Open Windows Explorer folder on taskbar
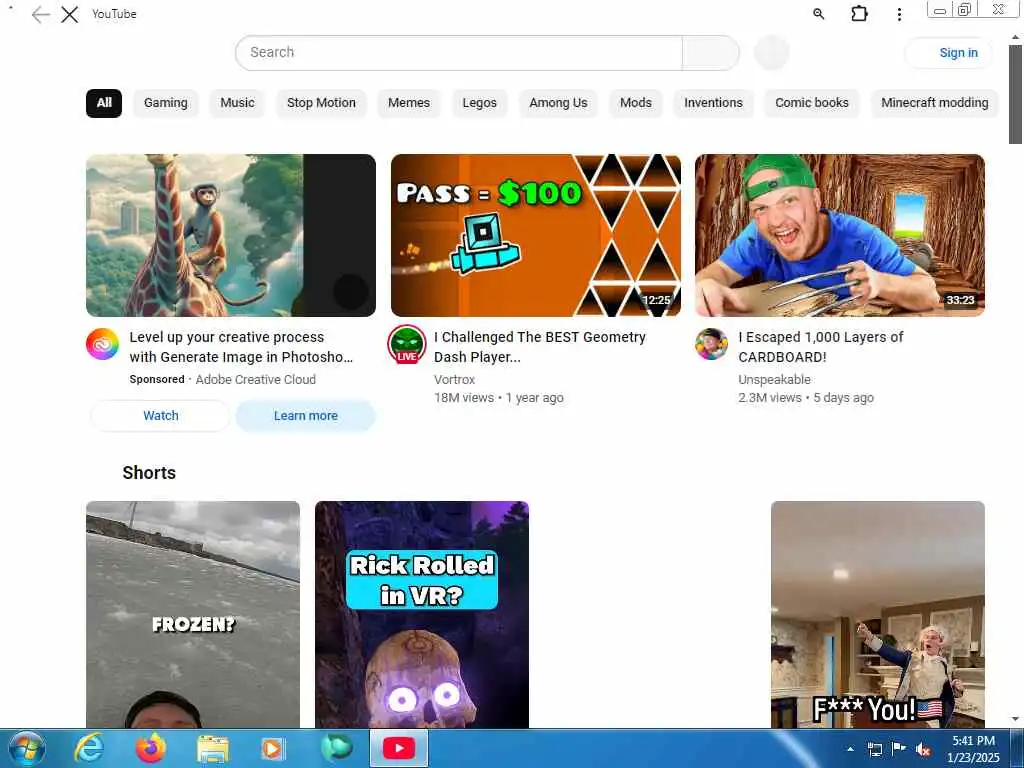This screenshot has height=768, width=1024. pyautogui.click(x=213, y=749)
